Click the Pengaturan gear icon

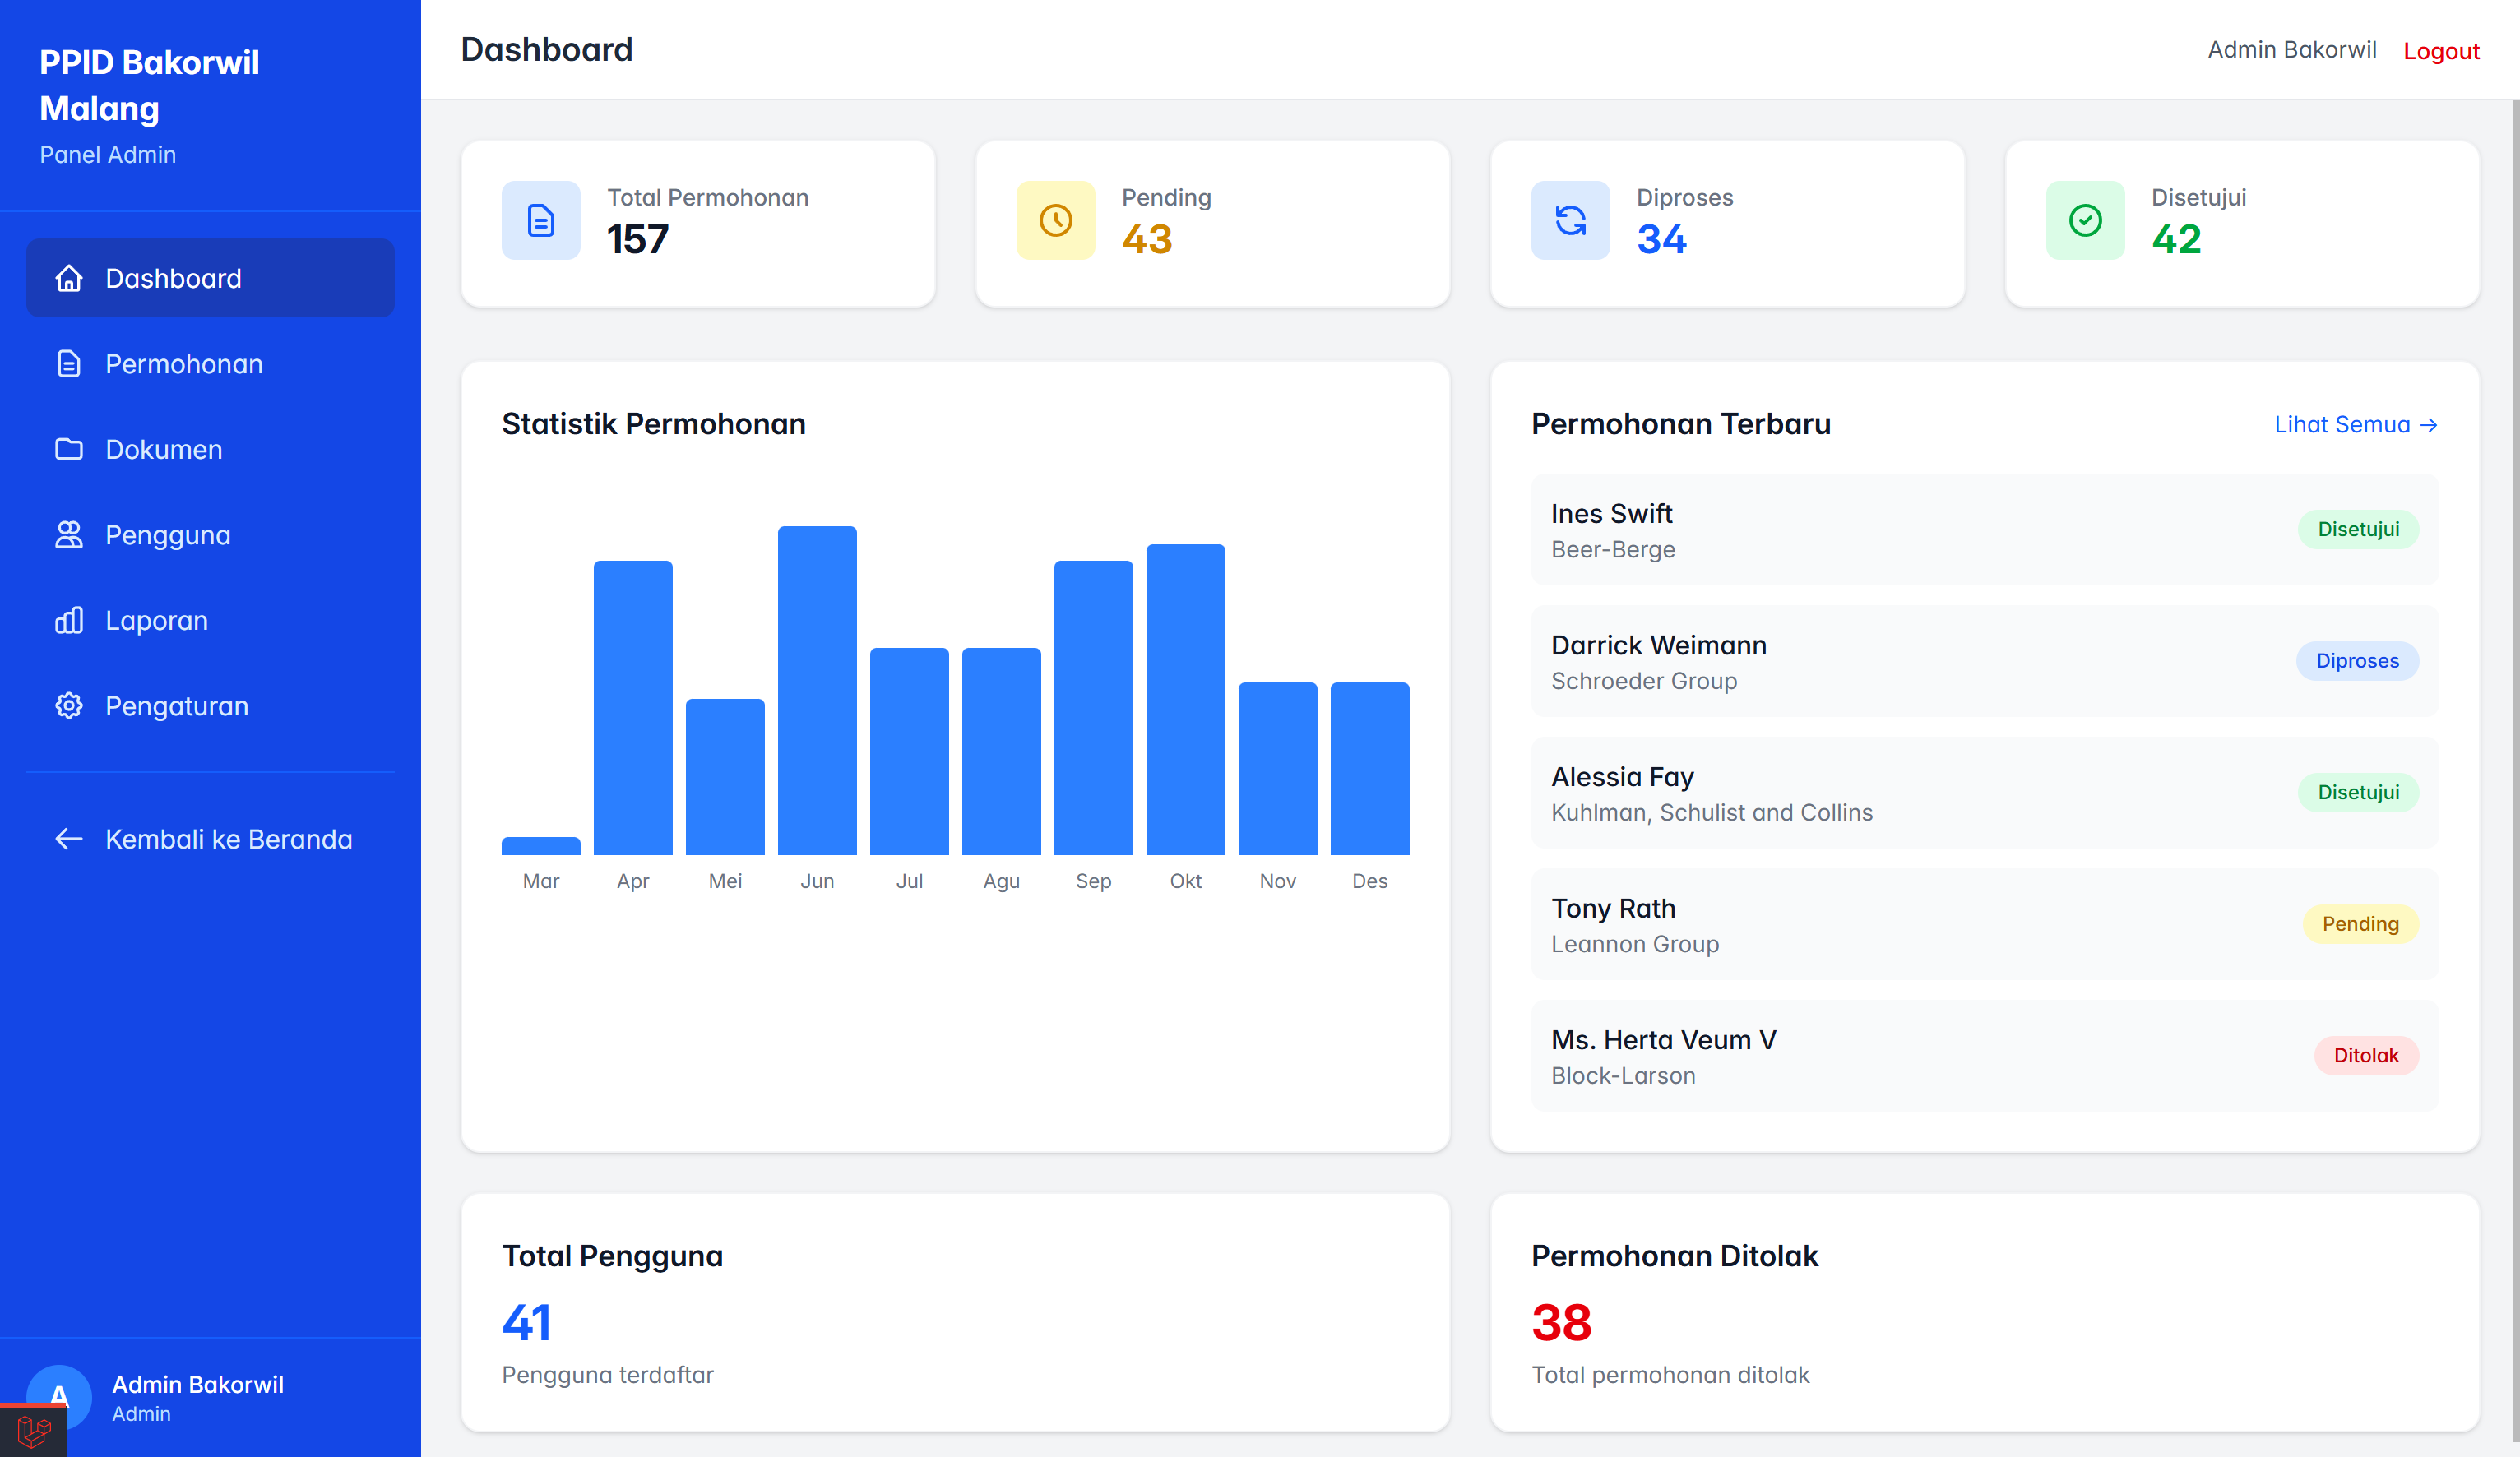pos(69,706)
